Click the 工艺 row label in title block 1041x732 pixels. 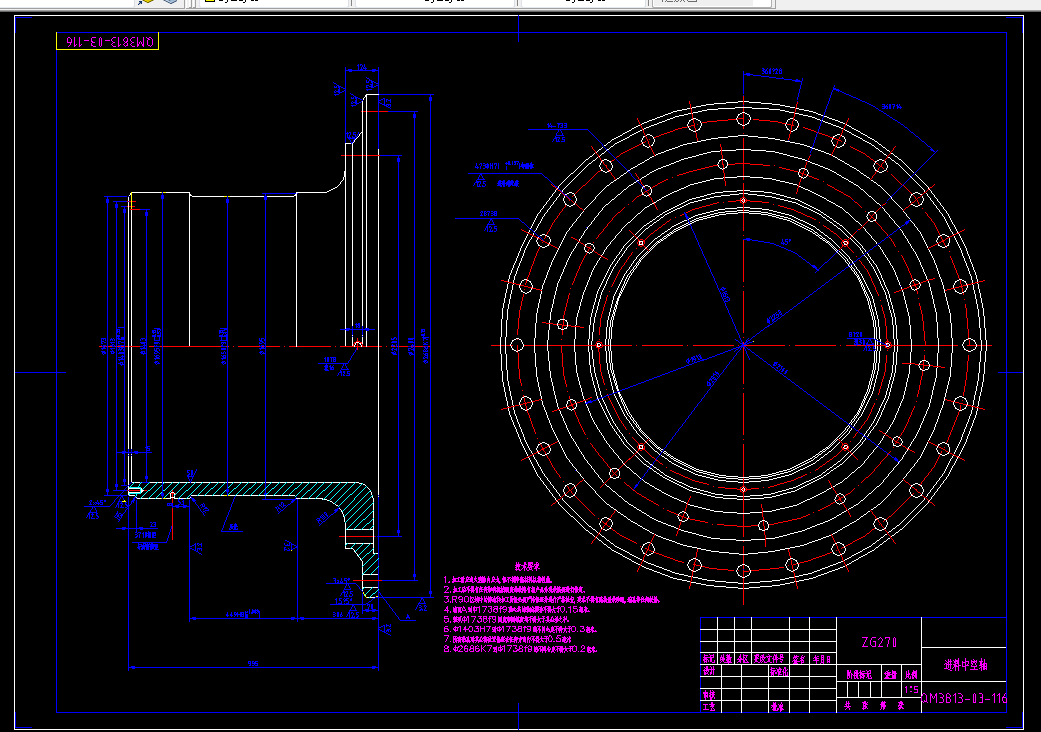click(709, 707)
